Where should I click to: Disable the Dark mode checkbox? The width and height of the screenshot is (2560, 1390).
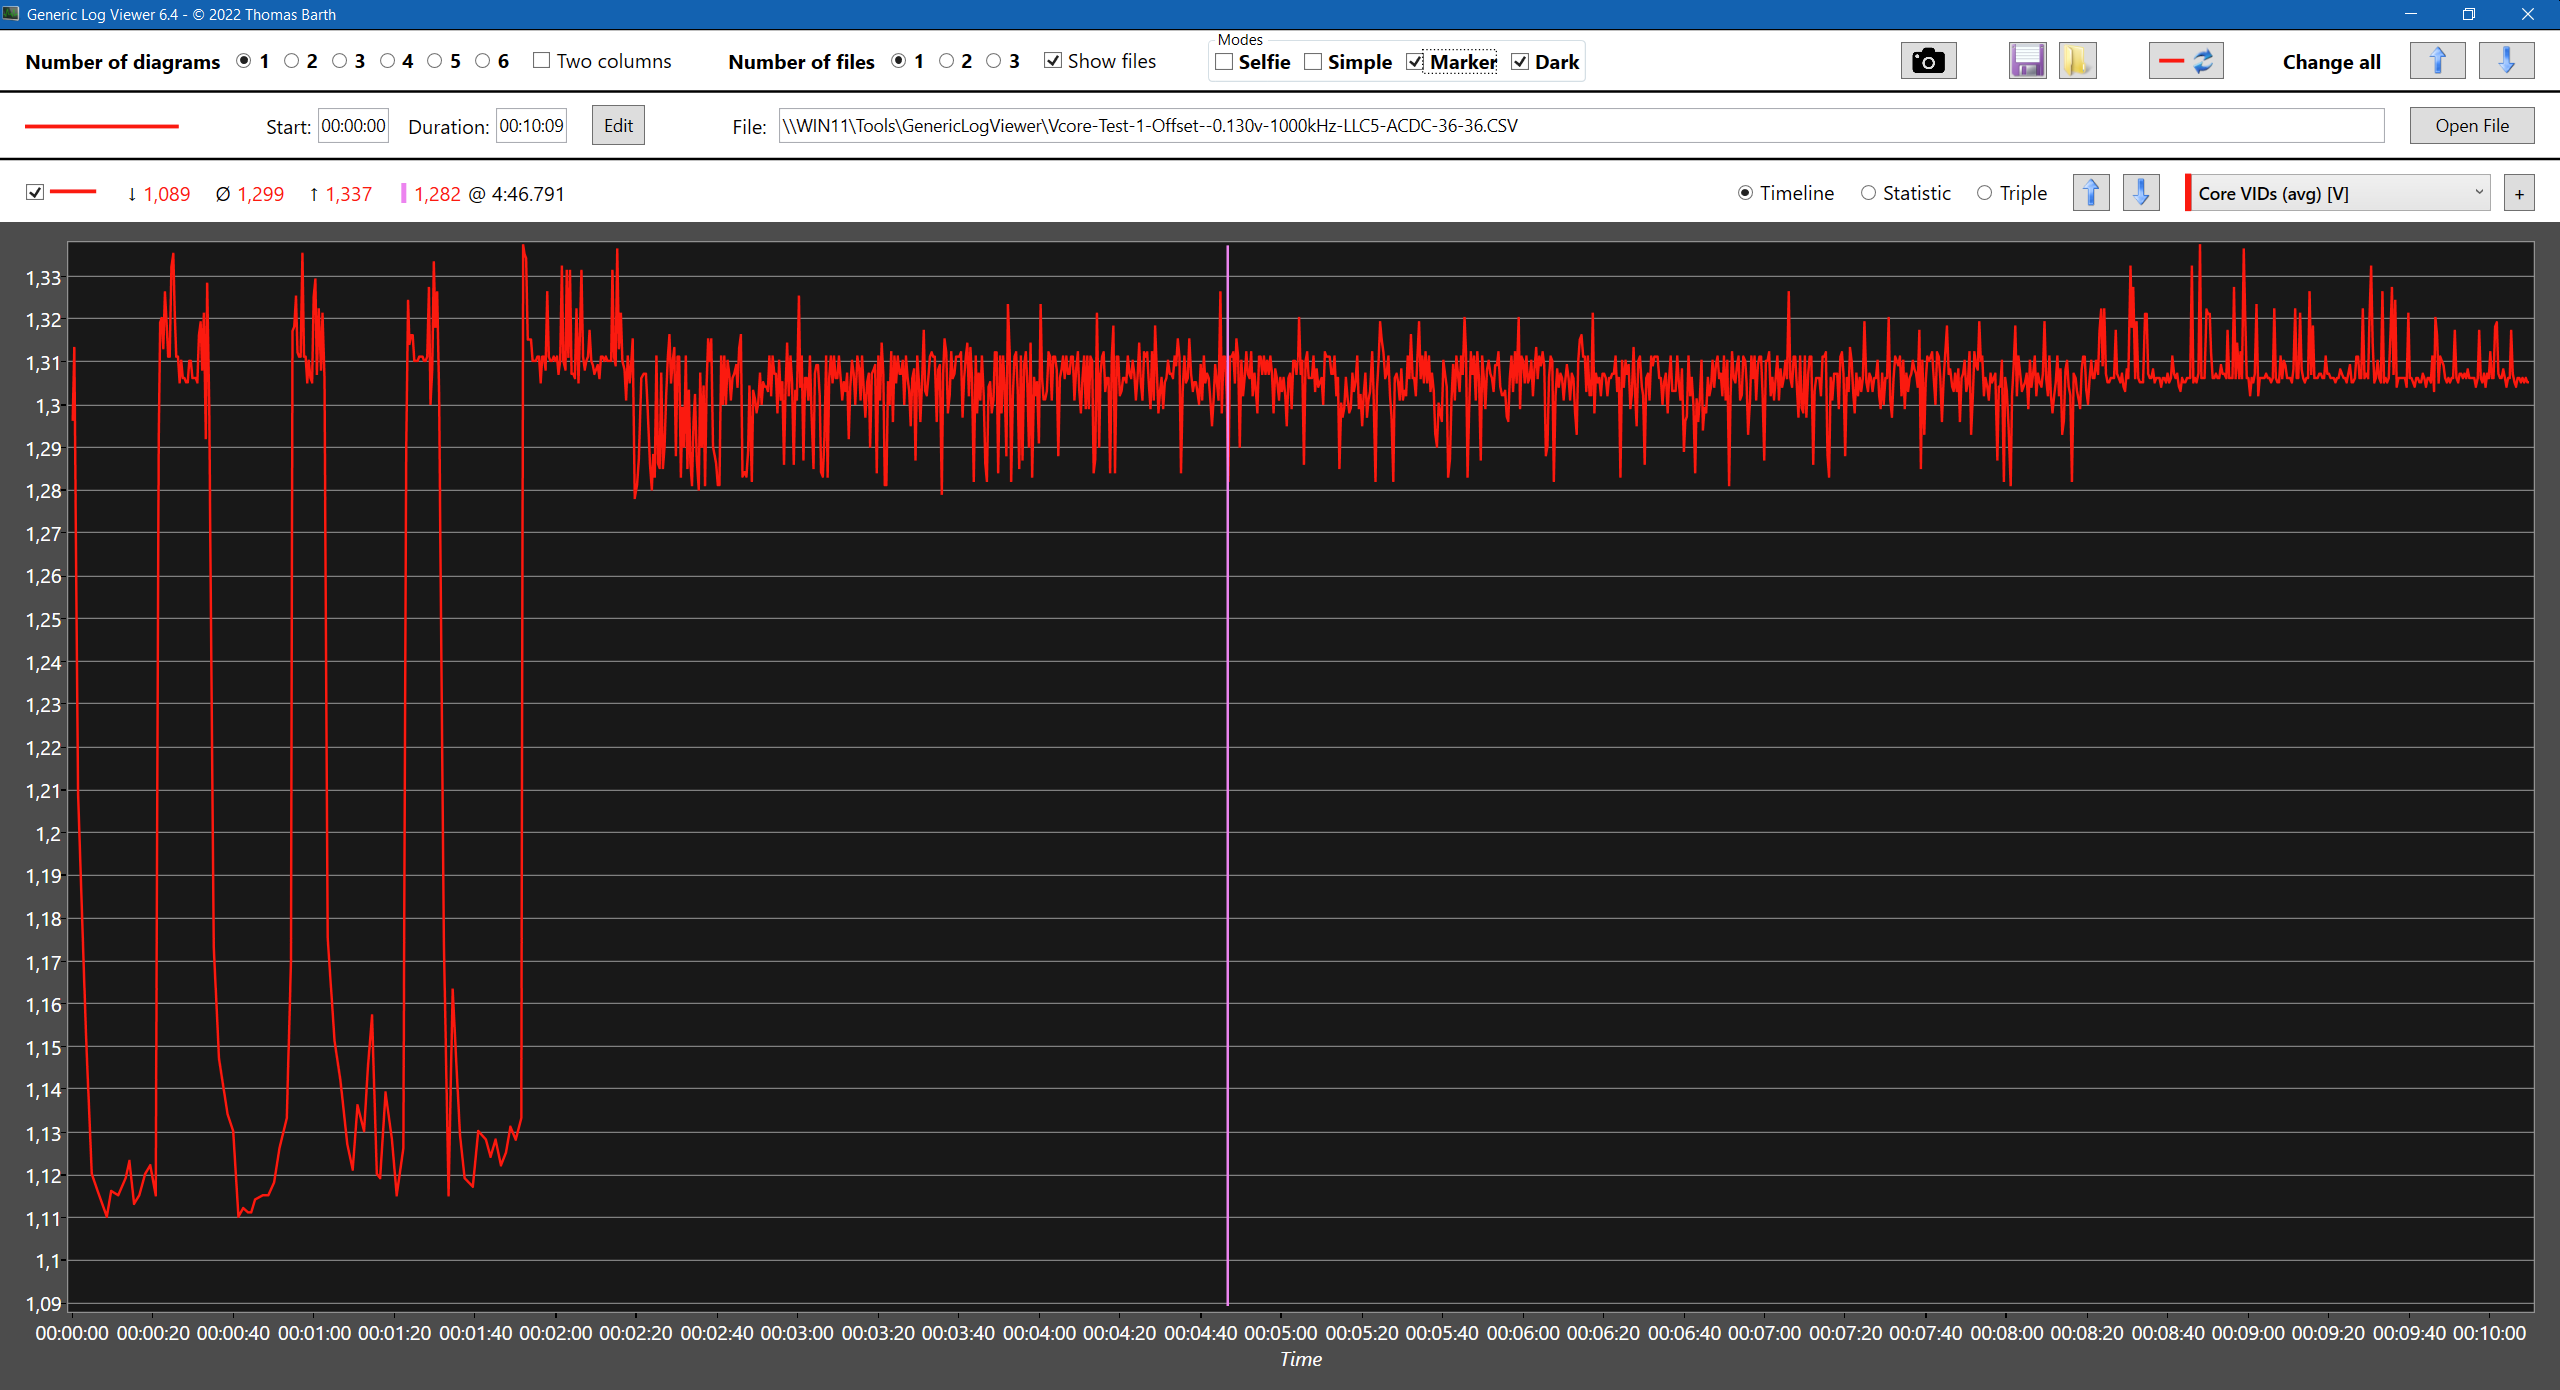tap(1520, 62)
